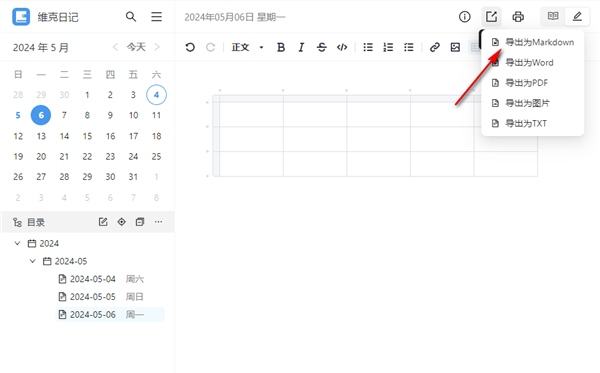
Task: Open the hamburger menu in sidebar
Action: [156, 17]
